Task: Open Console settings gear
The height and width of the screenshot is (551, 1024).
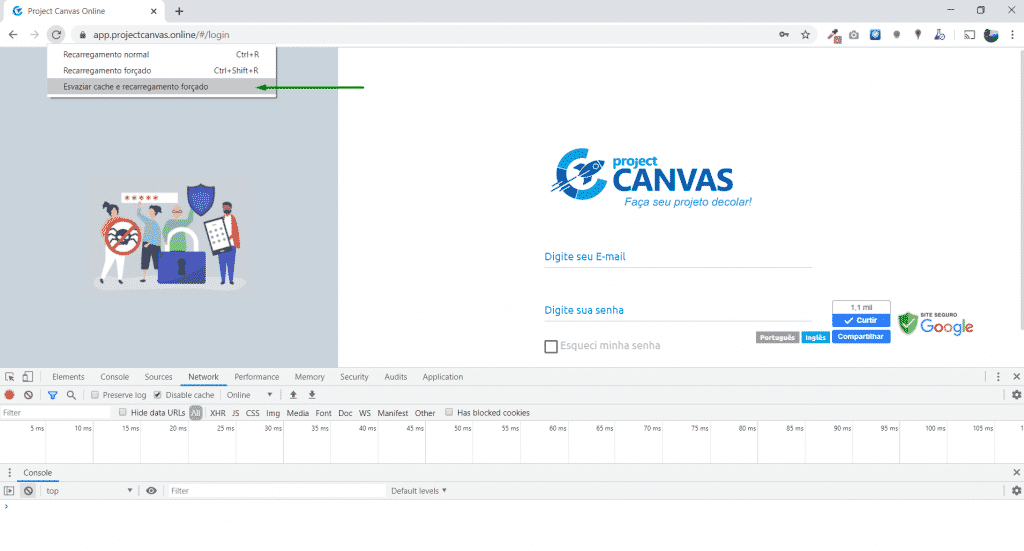Action: 1016,491
